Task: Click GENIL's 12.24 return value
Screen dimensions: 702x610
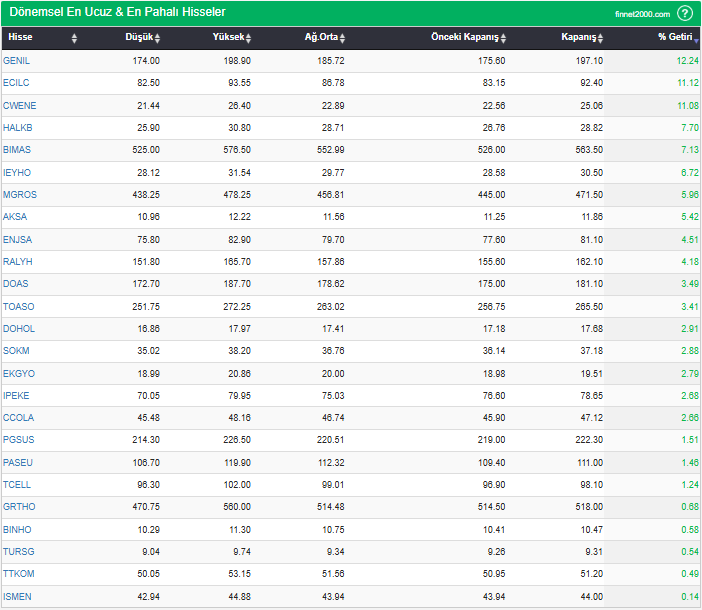Action: (686, 61)
